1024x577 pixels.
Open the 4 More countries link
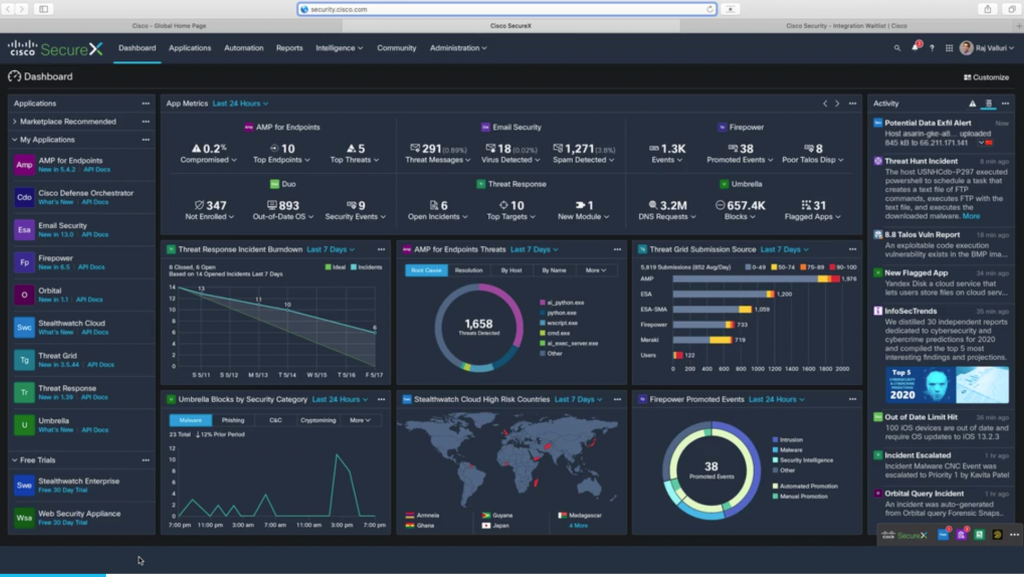(x=578, y=525)
